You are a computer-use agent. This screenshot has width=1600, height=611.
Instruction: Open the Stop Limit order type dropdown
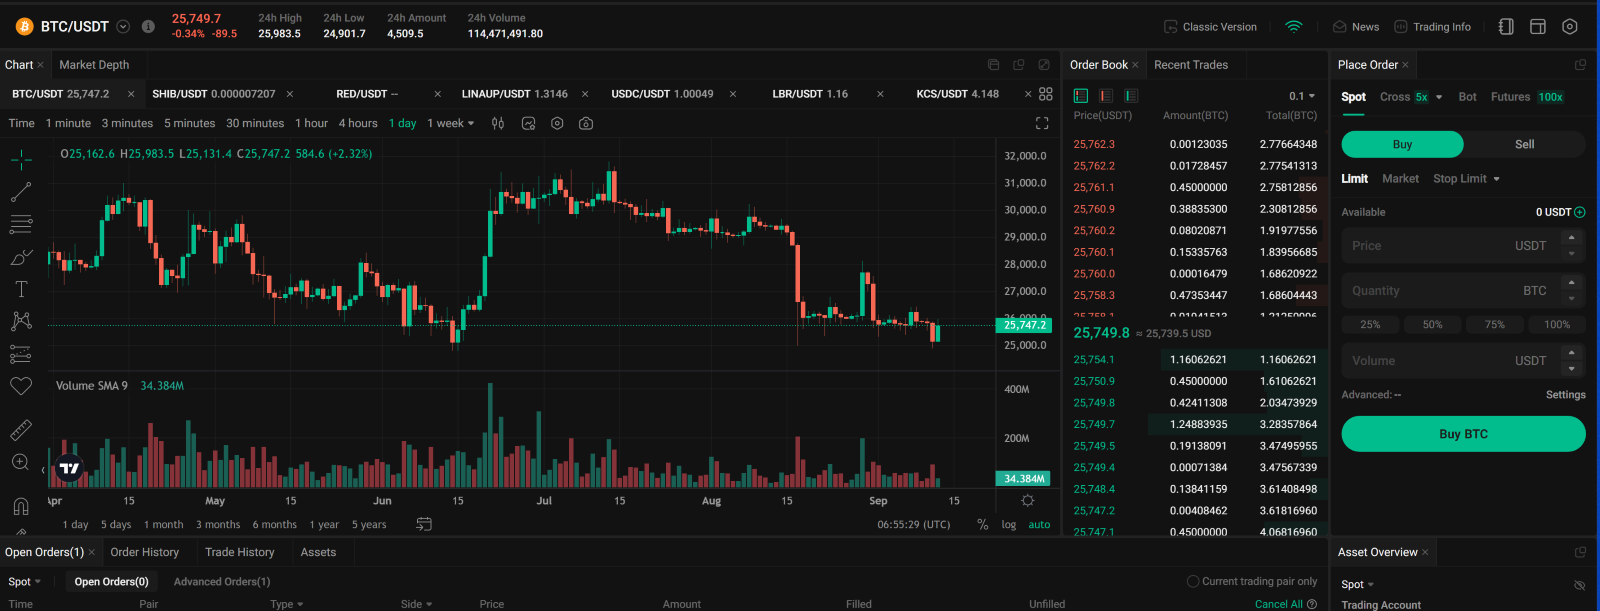click(1467, 178)
